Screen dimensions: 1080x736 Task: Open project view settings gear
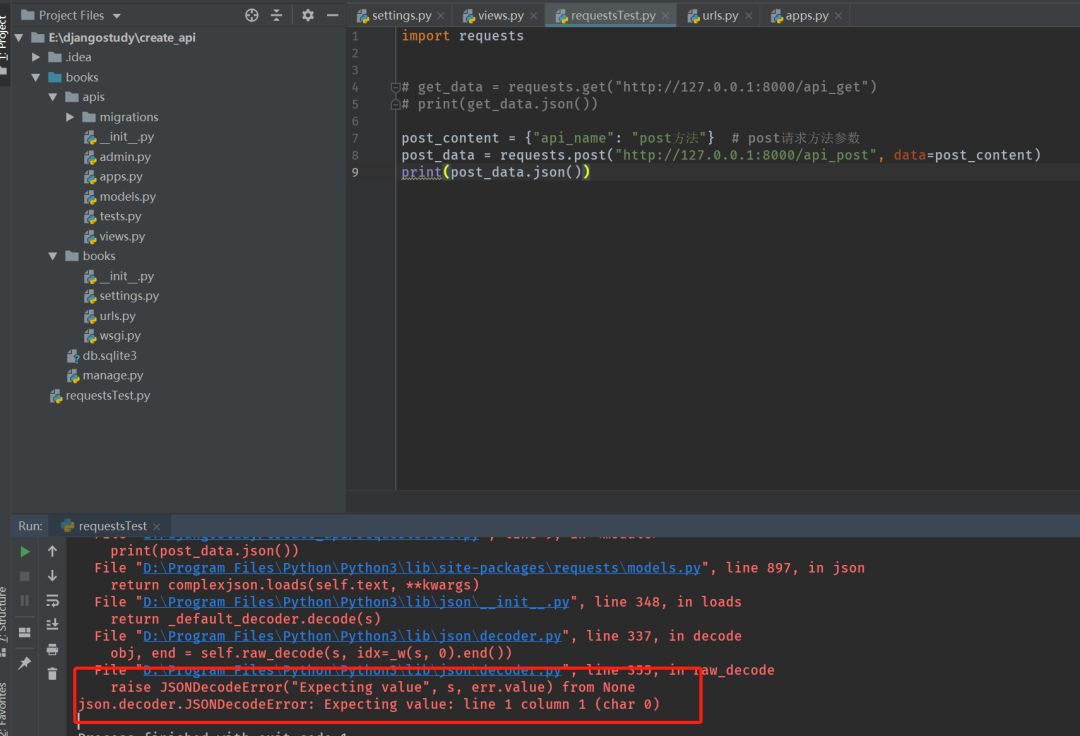(x=307, y=15)
